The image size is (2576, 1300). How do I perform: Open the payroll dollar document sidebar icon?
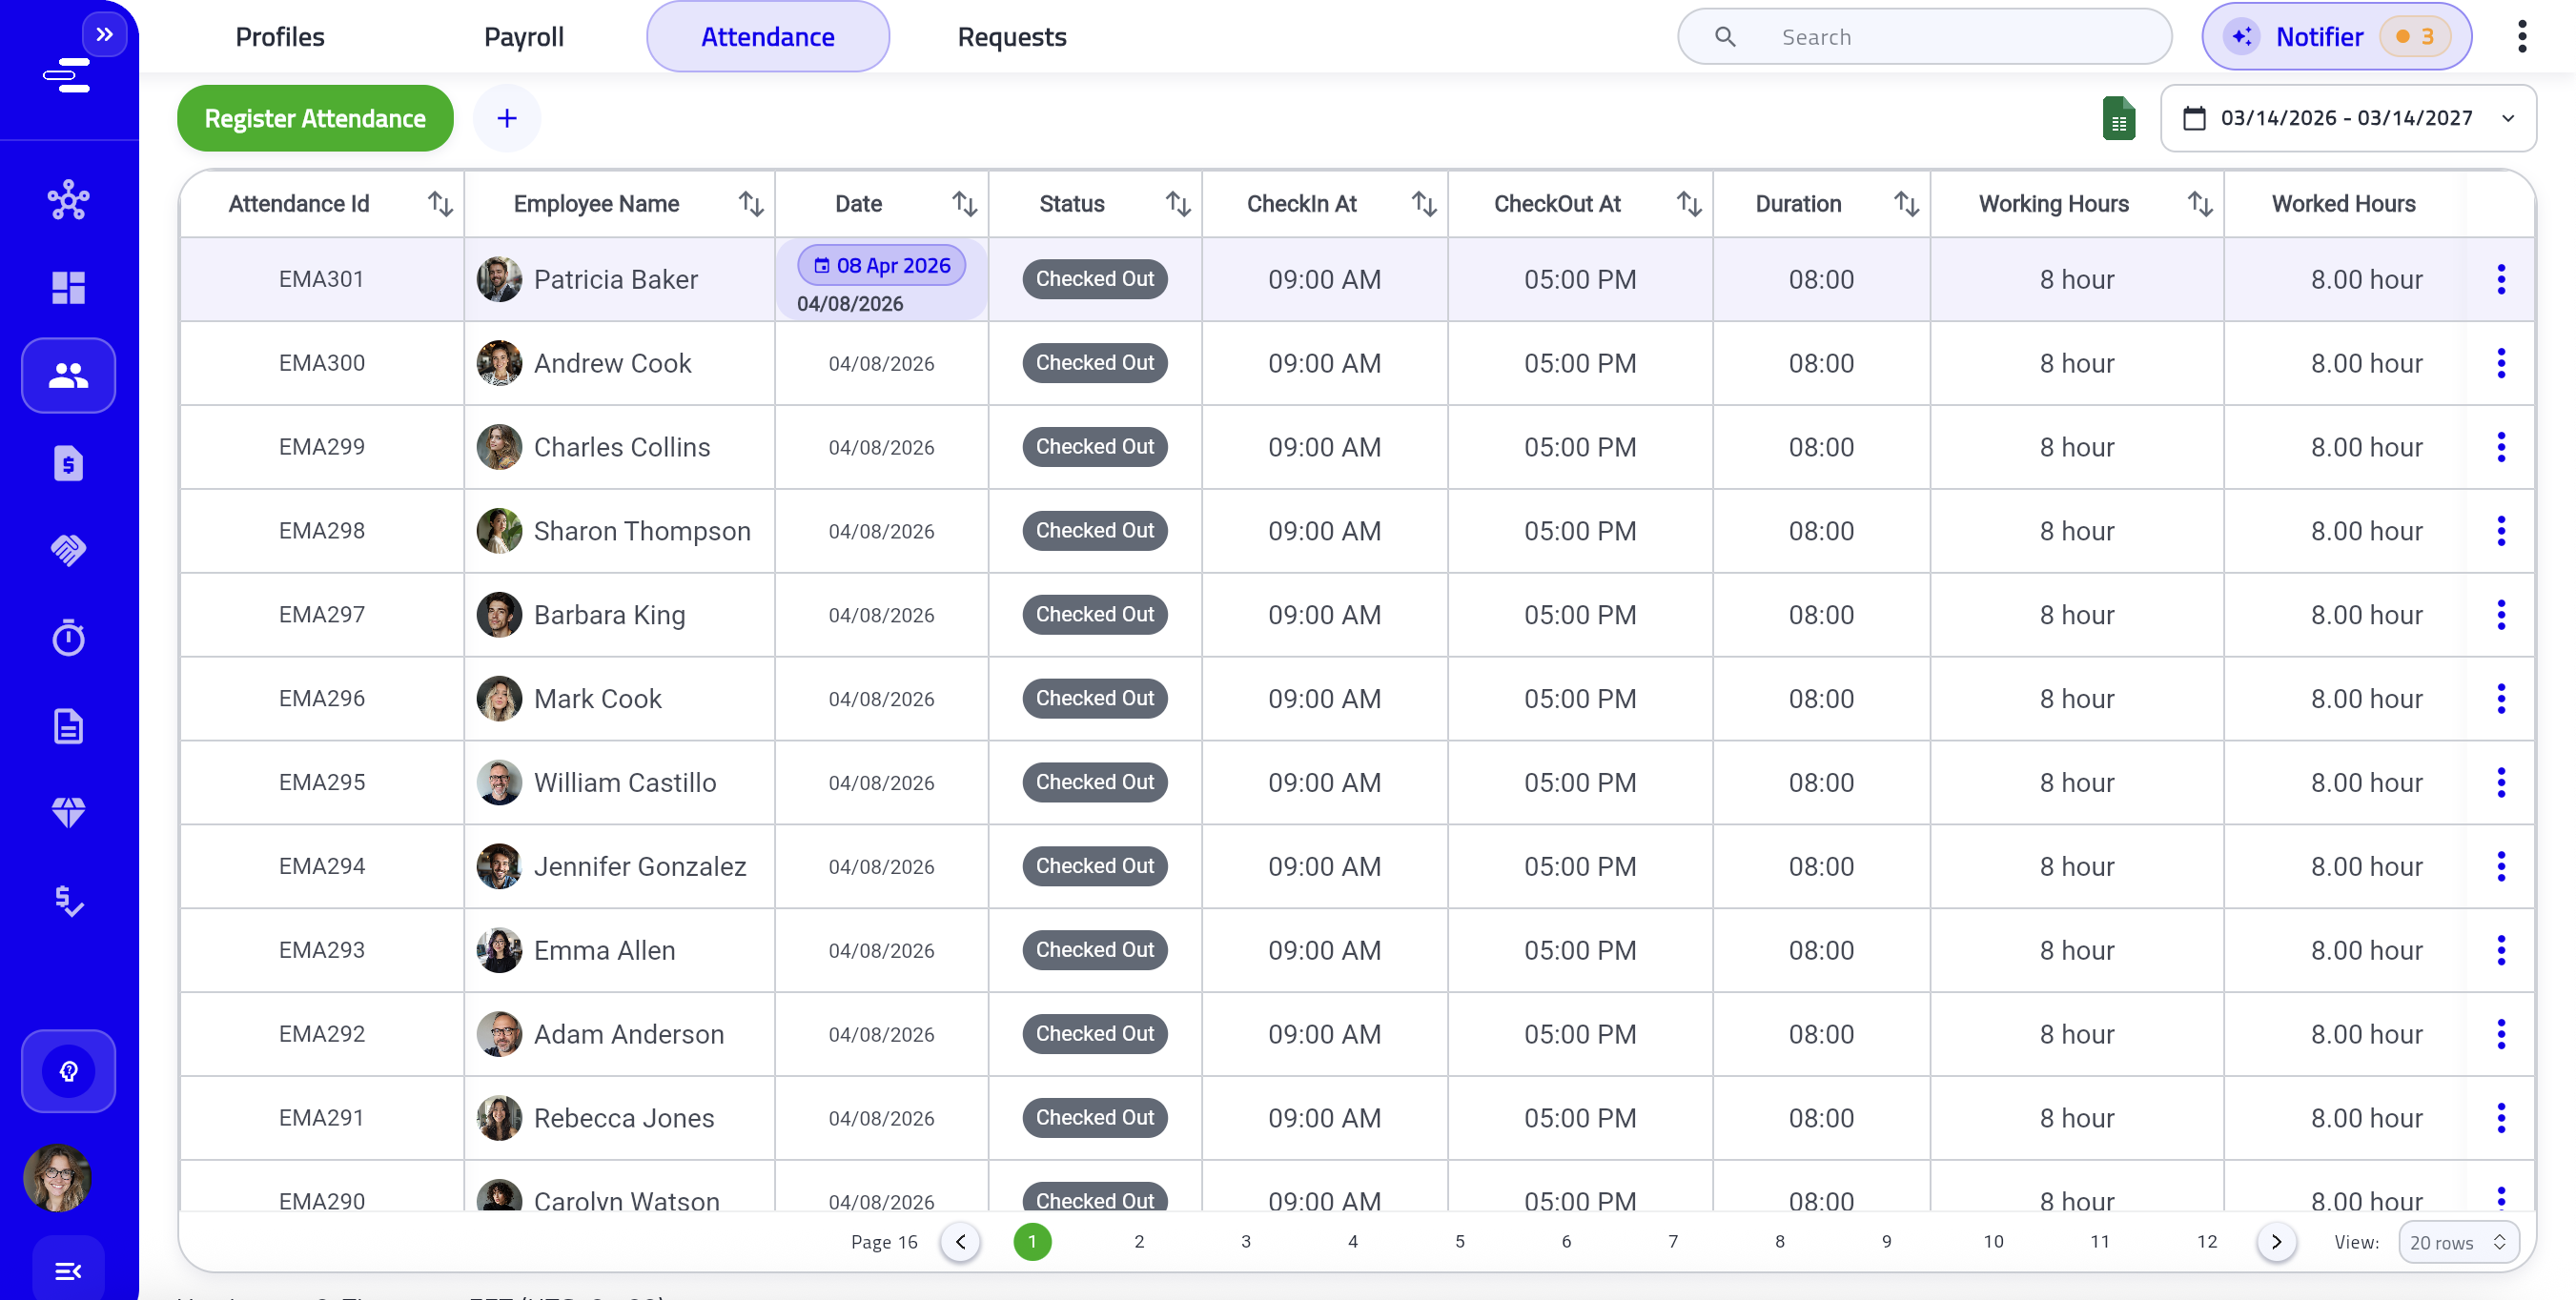point(68,463)
